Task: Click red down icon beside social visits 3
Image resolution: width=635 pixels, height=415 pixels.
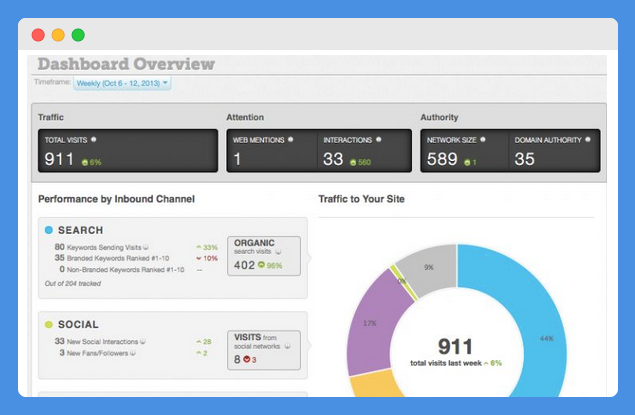Action: [247, 359]
